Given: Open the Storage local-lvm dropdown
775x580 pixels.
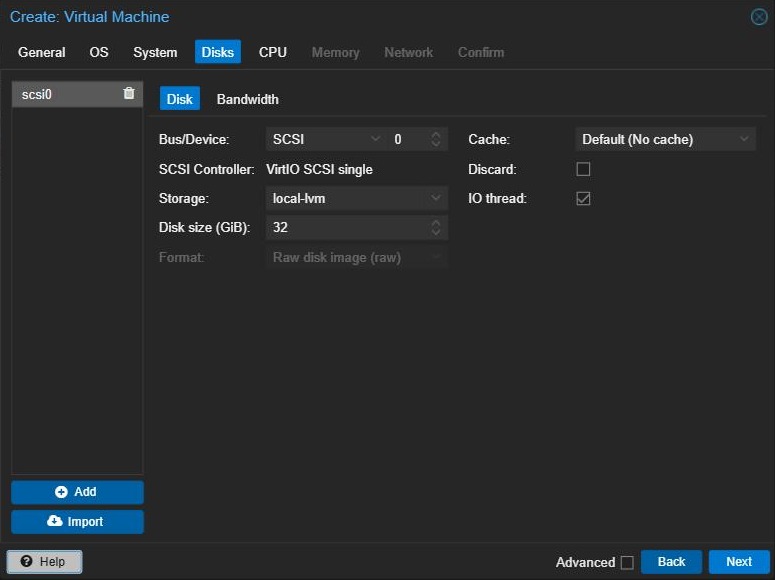Looking at the screenshot, I should click(435, 198).
